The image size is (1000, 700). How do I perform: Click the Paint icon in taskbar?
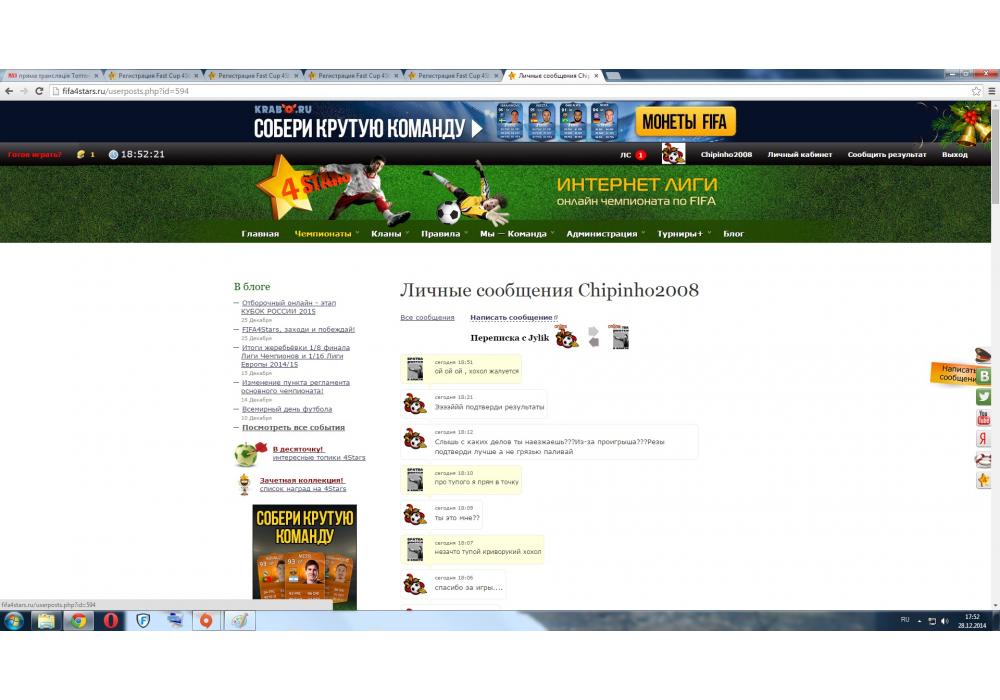click(x=239, y=620)
